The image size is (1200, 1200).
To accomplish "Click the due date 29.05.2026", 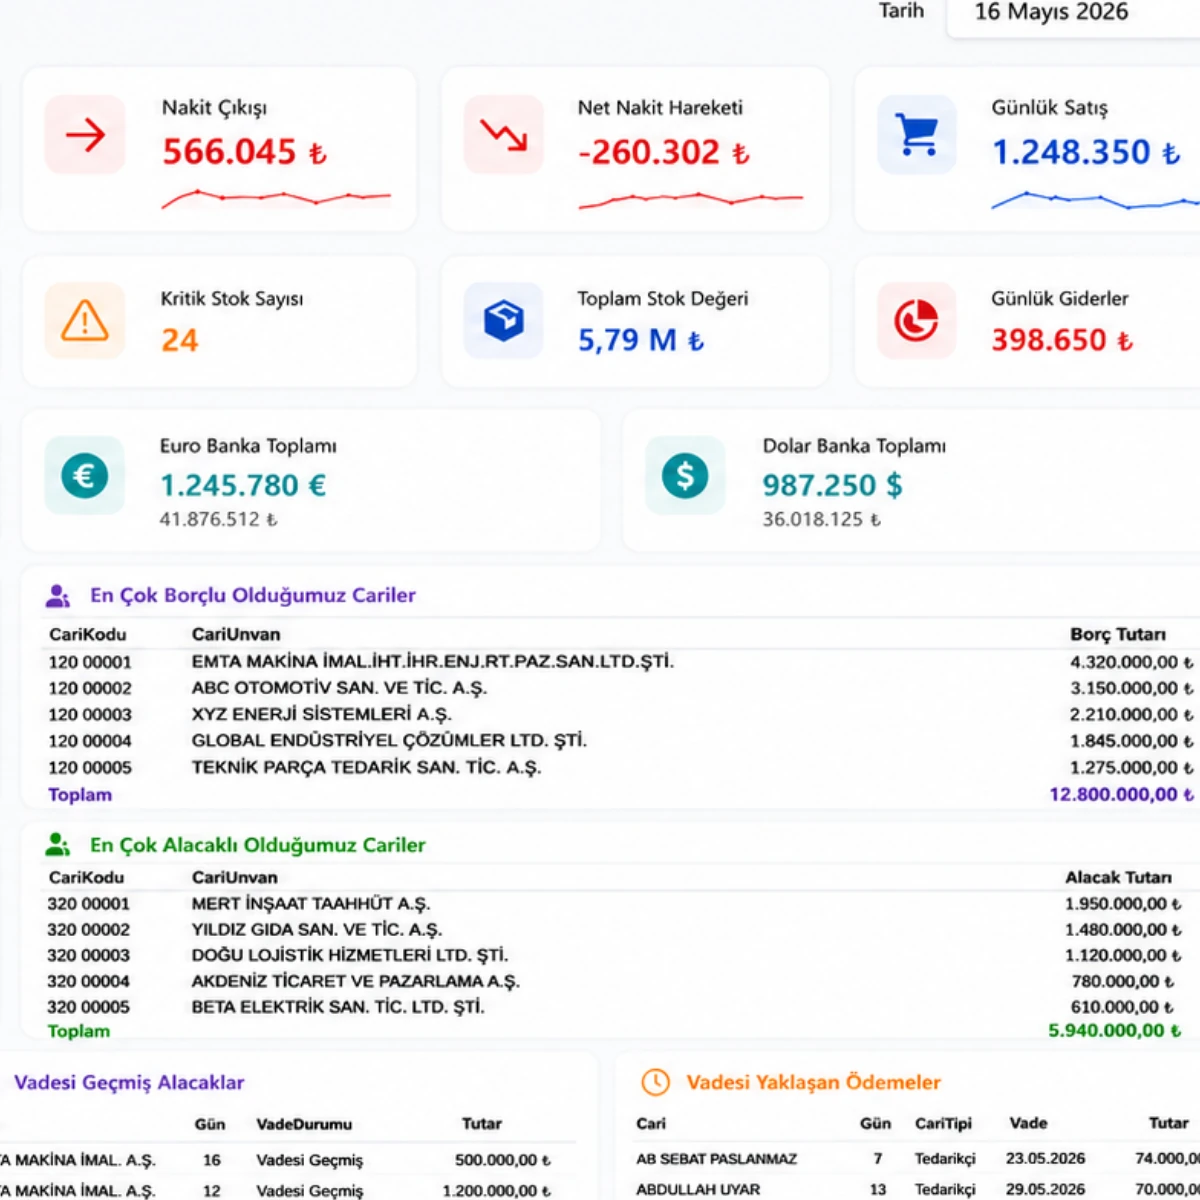I will pos(1045,1189).
